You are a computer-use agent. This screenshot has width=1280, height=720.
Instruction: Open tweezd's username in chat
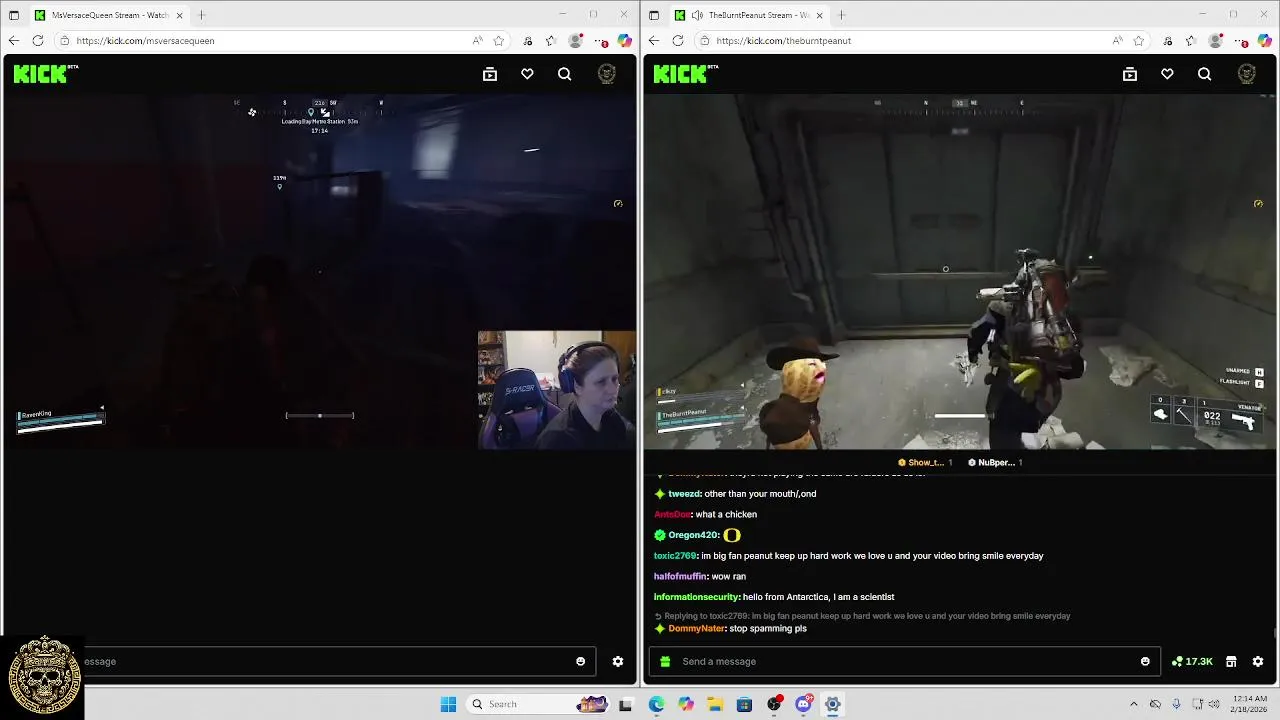(x=684, y=494)
